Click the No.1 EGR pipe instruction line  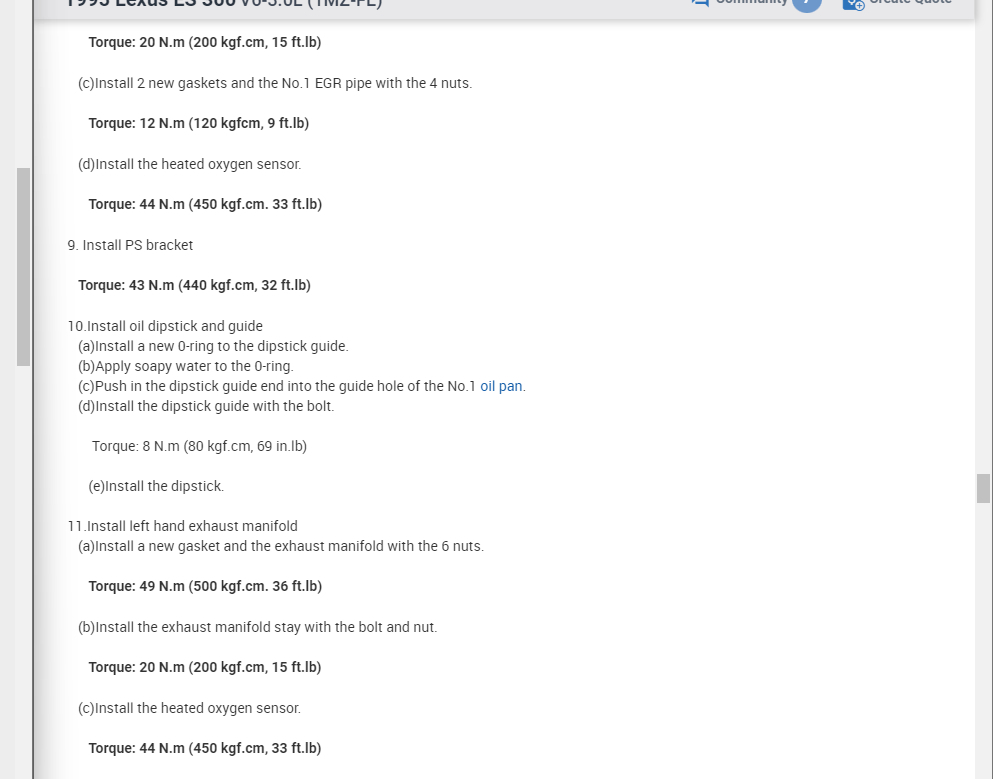(275, 83)
